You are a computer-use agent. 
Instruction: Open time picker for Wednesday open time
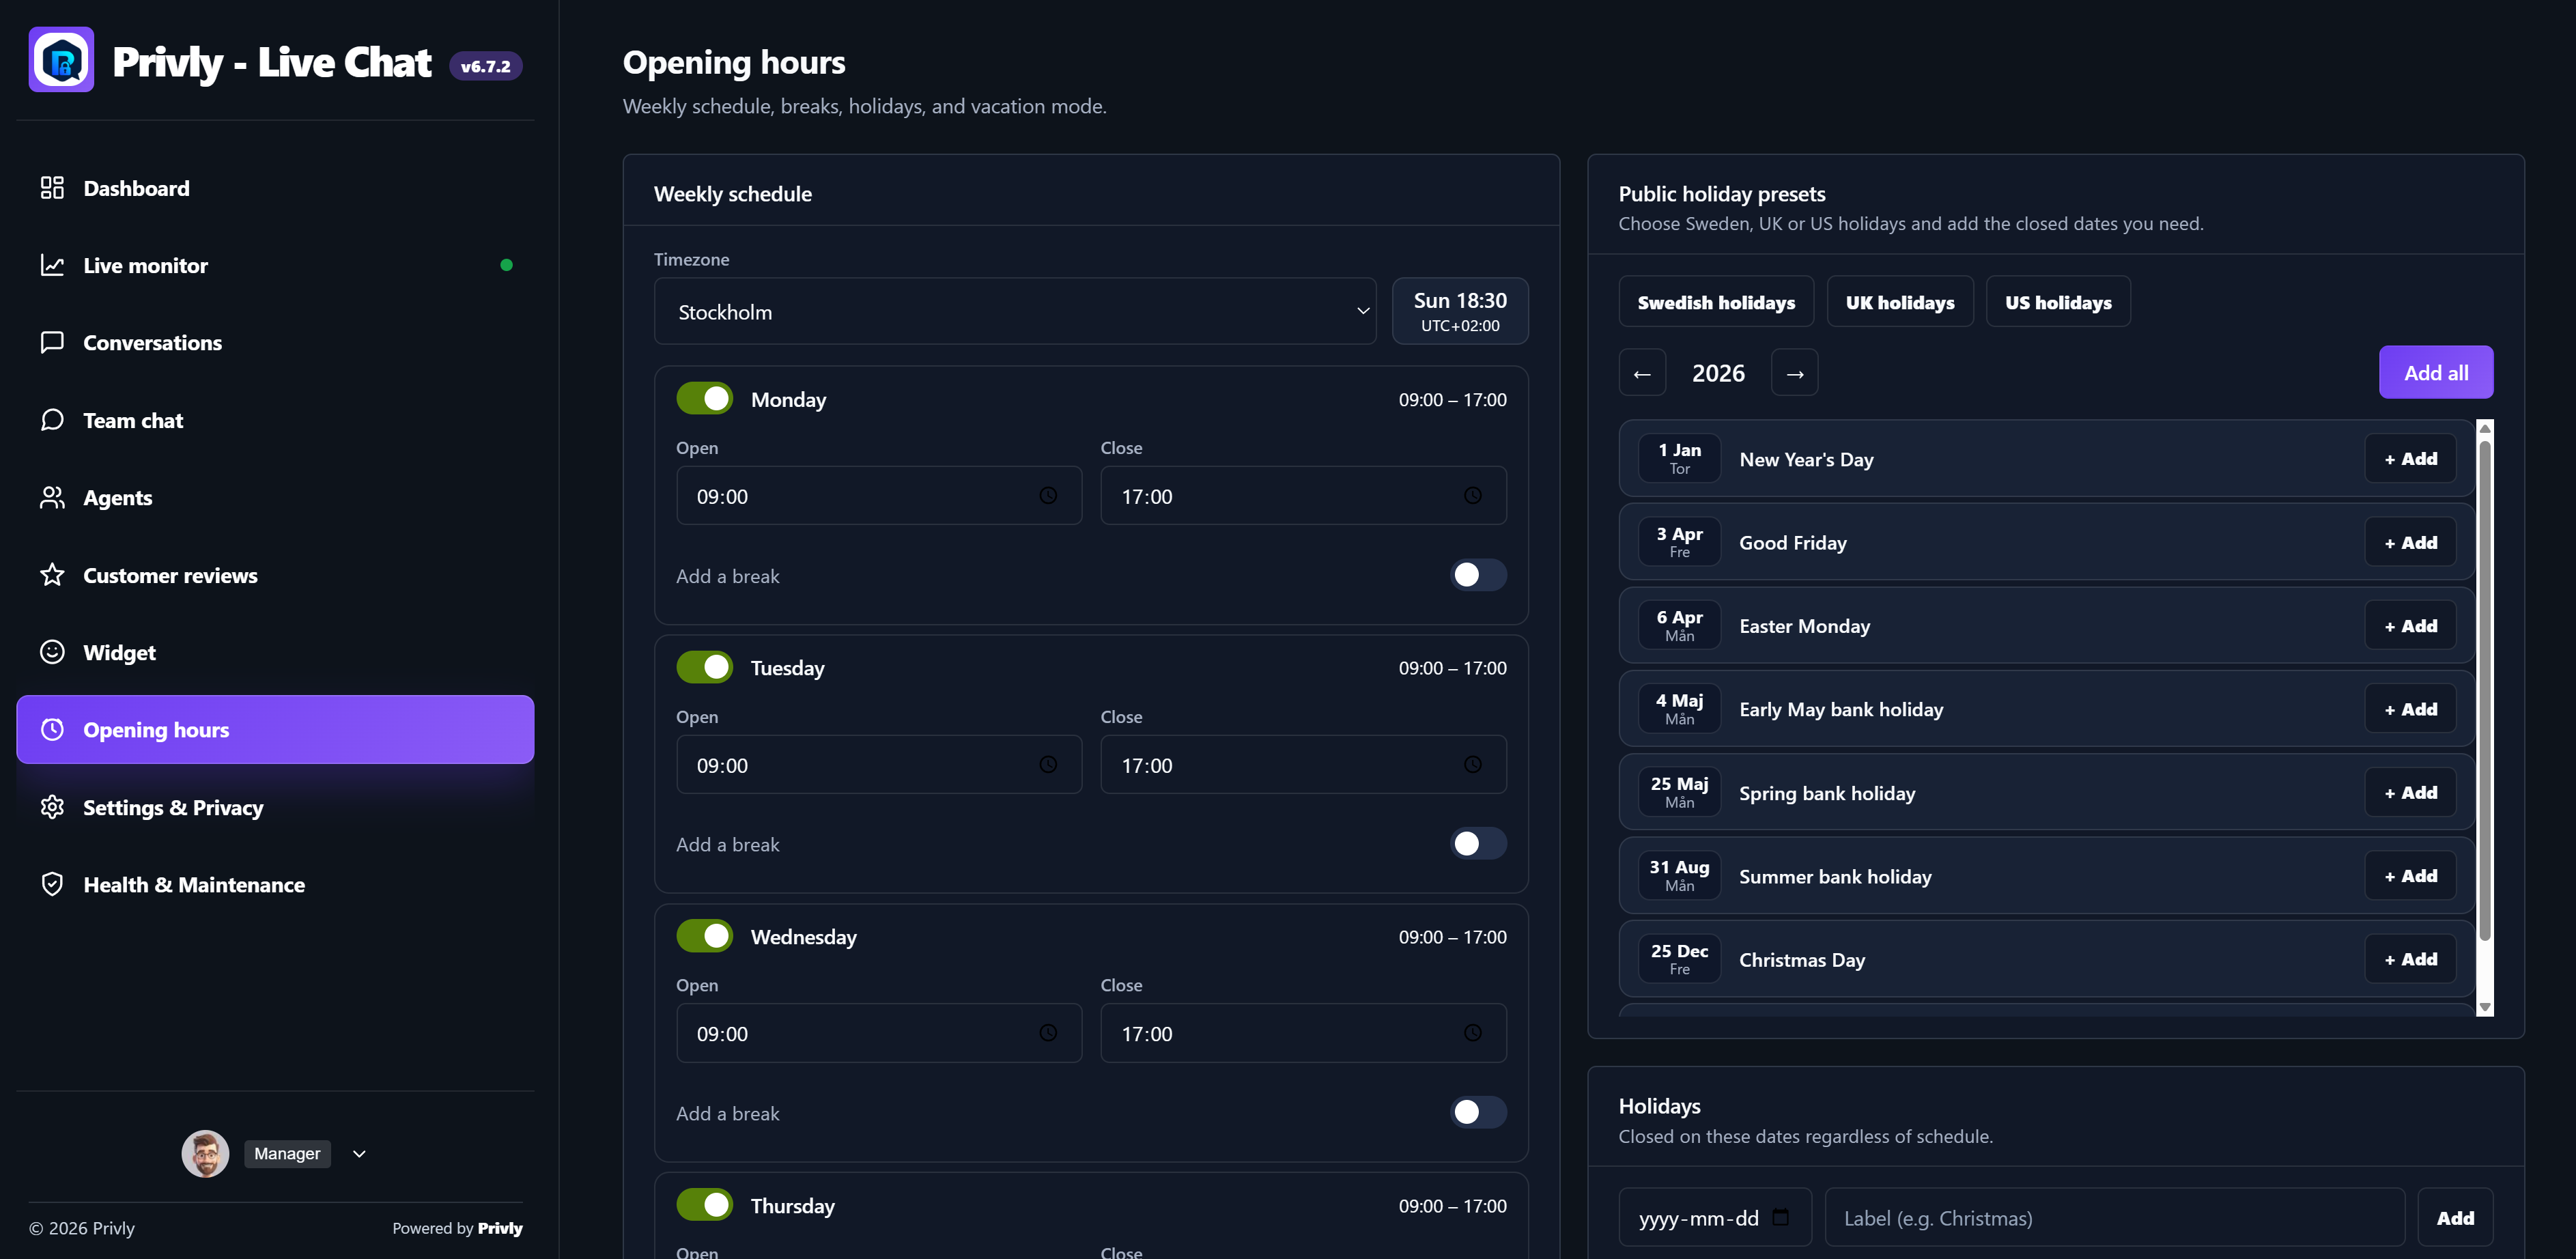(x=1048, y=1033)
